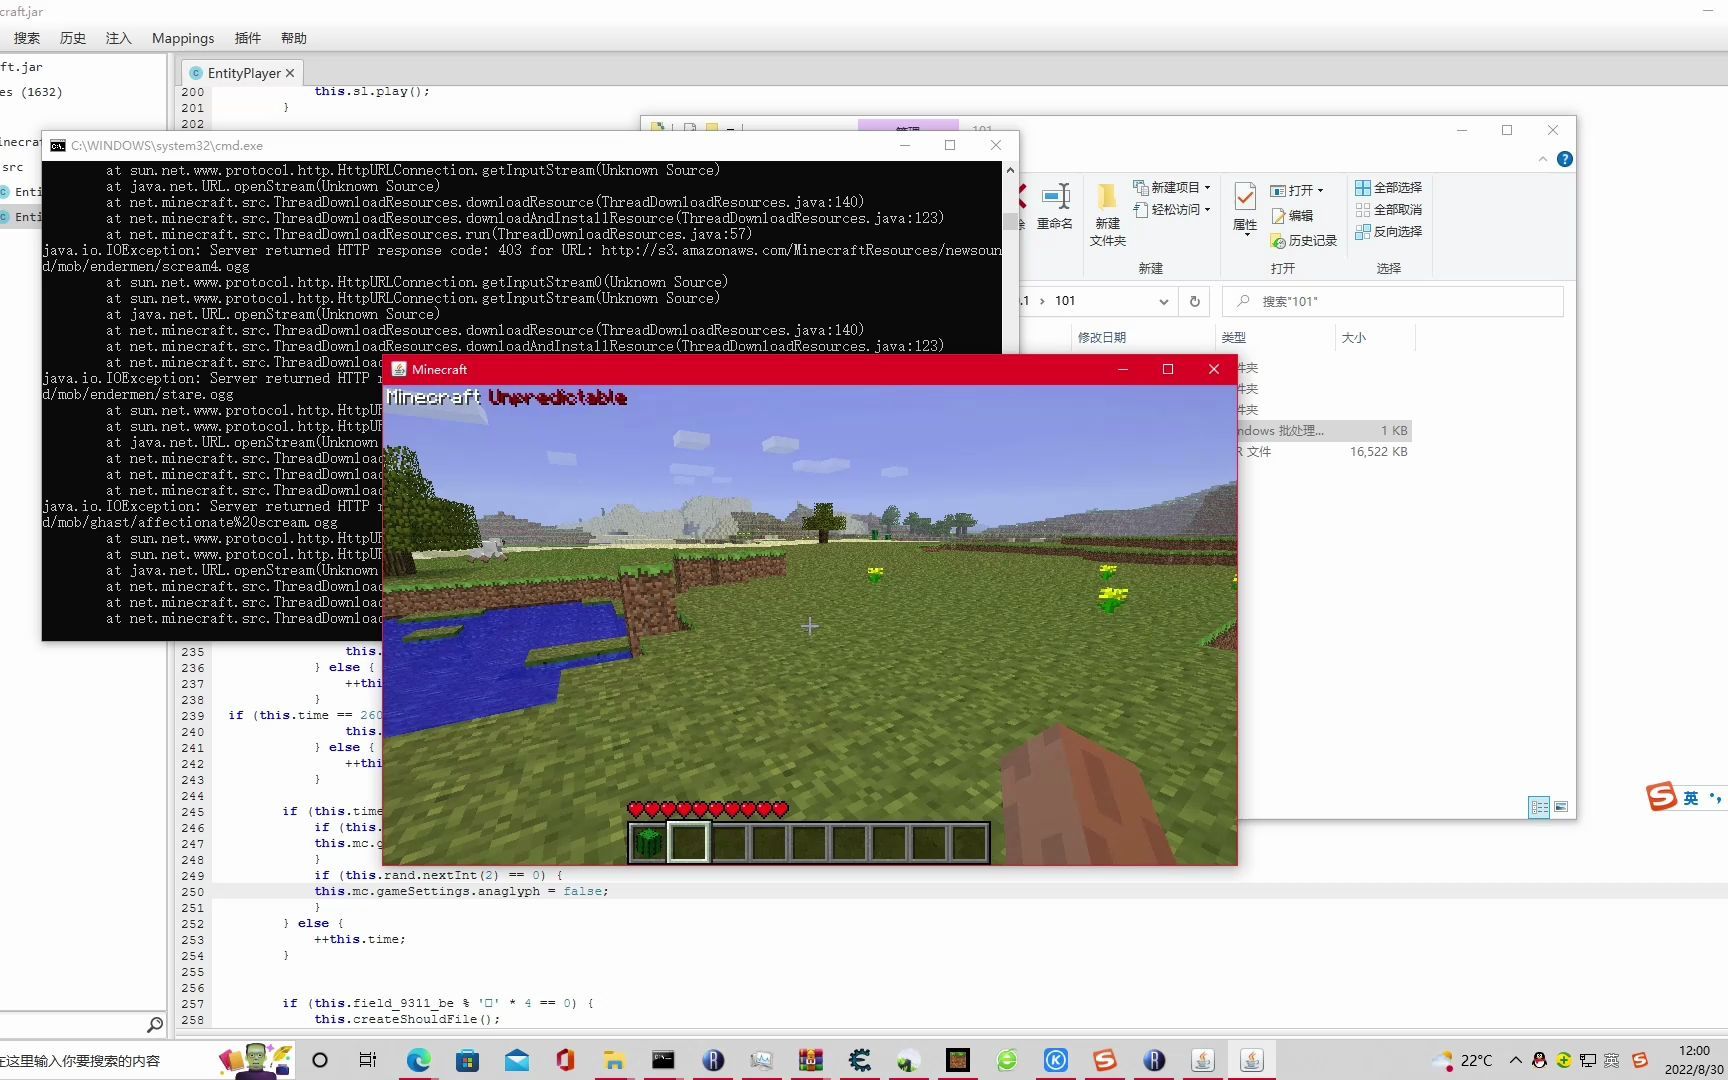Image resolution: width=1728 pixels, height=1080 pixels.
Task: Click the 101 breadcrumb in address bar
Action: click(1065, 301)
